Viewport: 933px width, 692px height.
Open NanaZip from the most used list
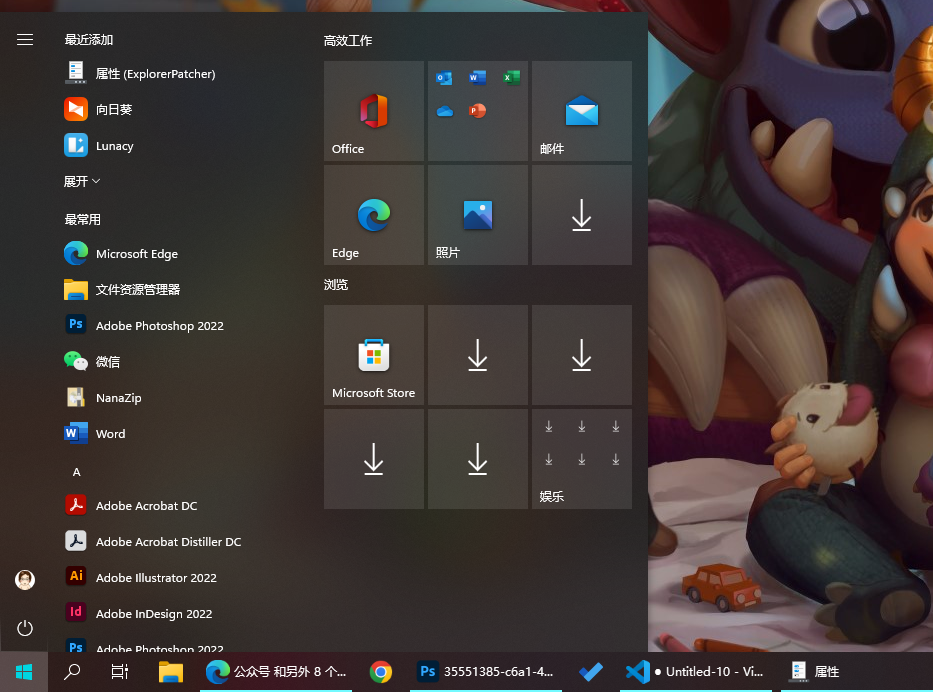point(118,397)
